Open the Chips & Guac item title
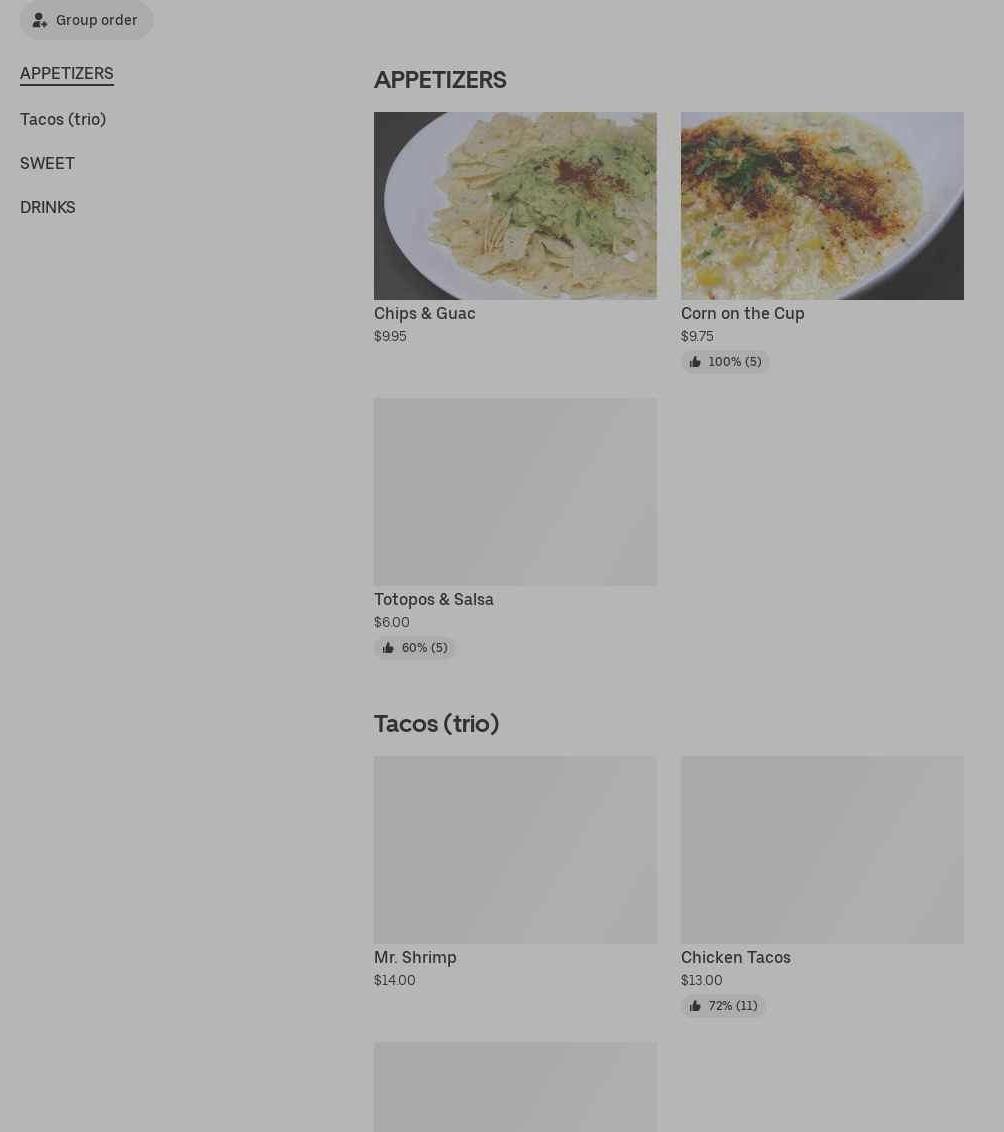 424,313
